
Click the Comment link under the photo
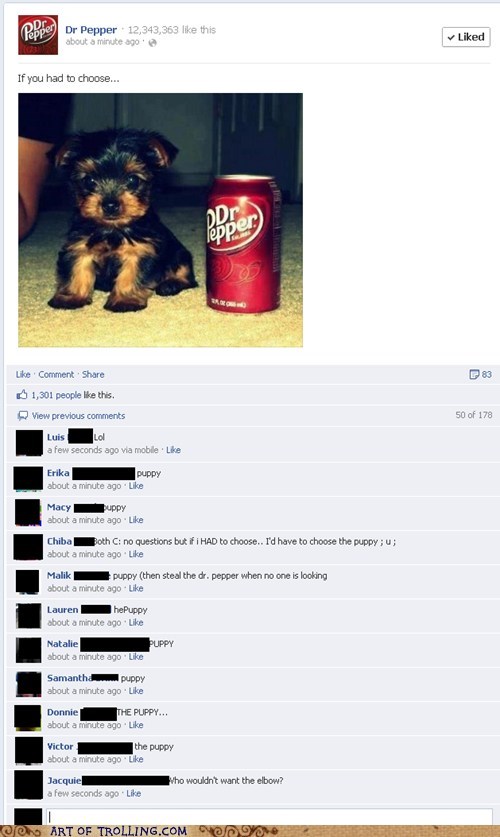[56, 374]
